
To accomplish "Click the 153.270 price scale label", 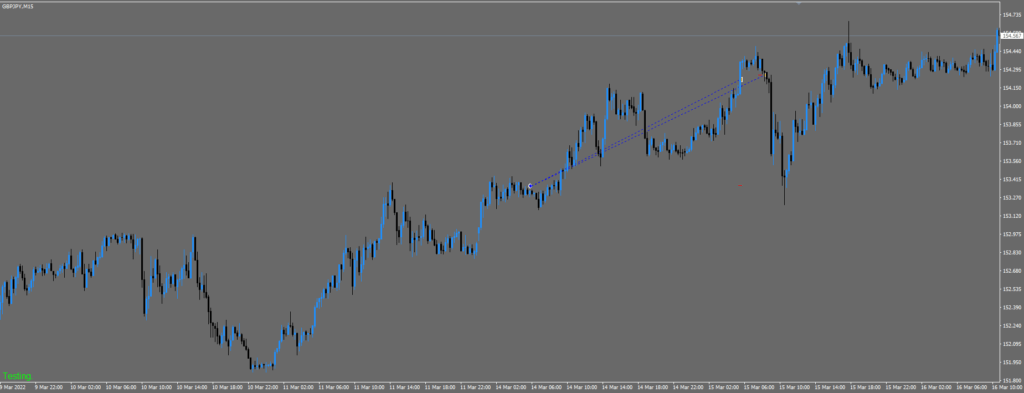I will pos(1012,197).
